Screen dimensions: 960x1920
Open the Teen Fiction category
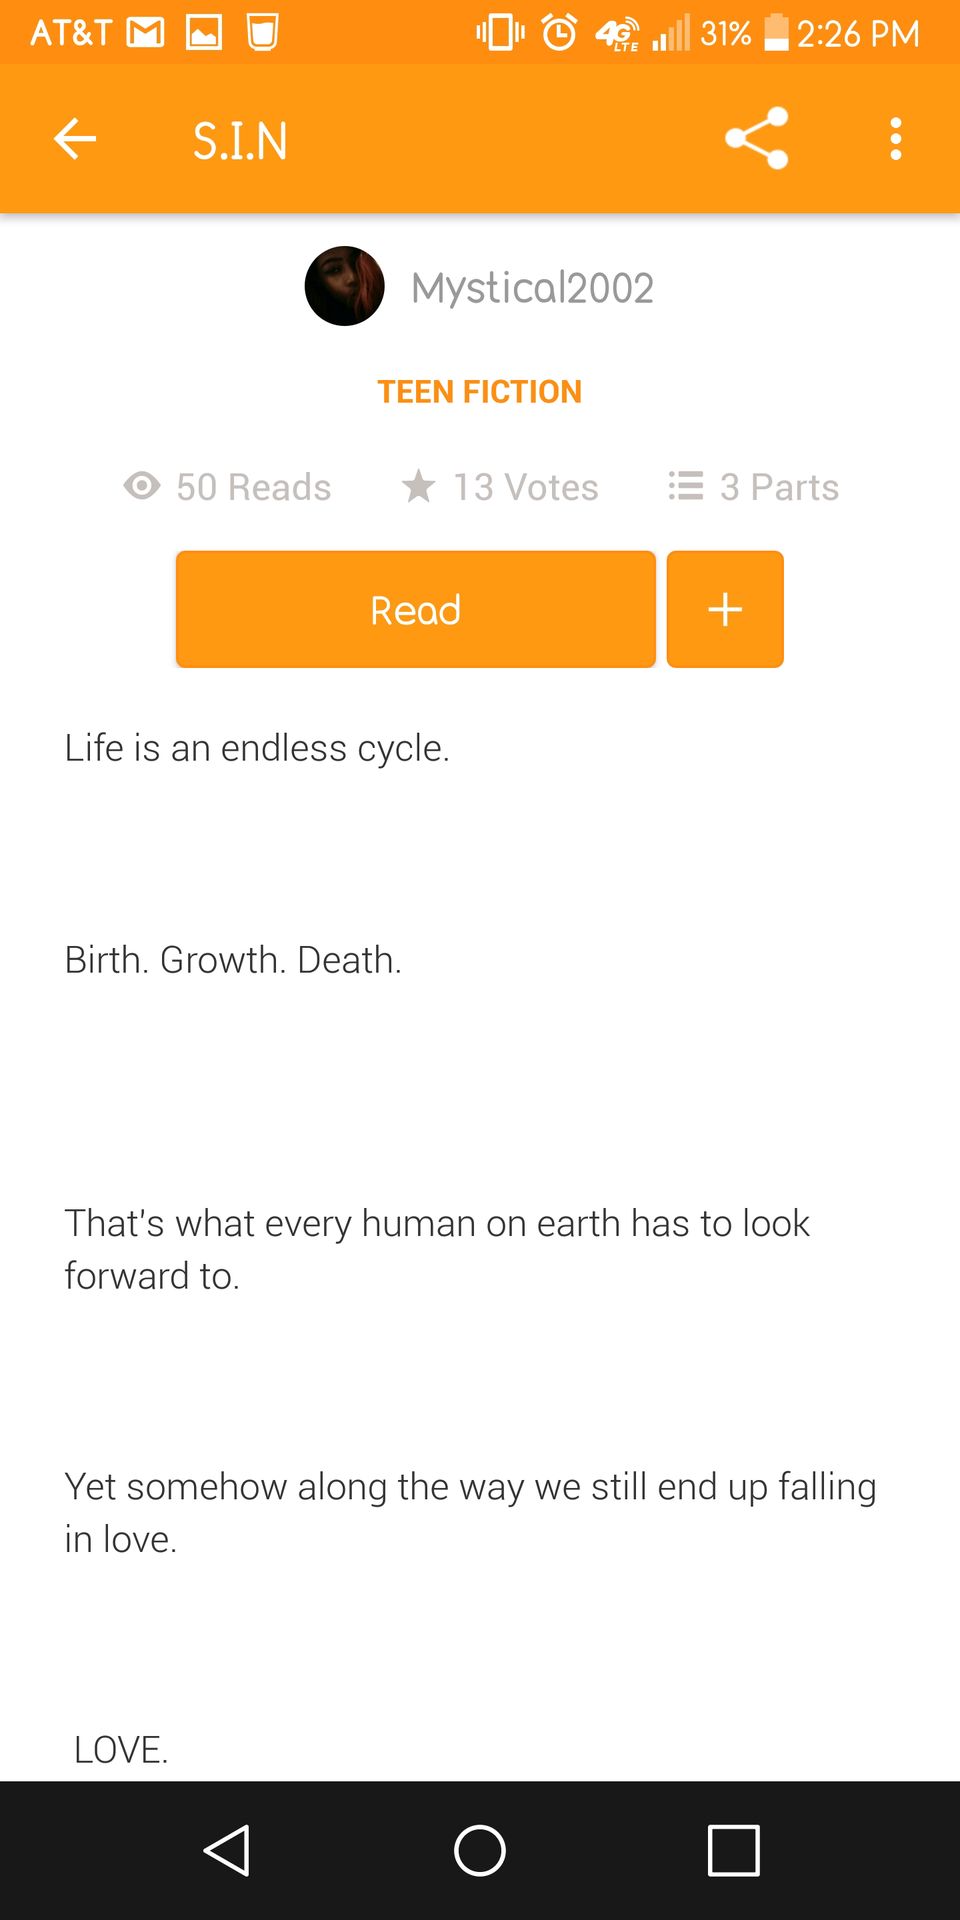(480, 391)
